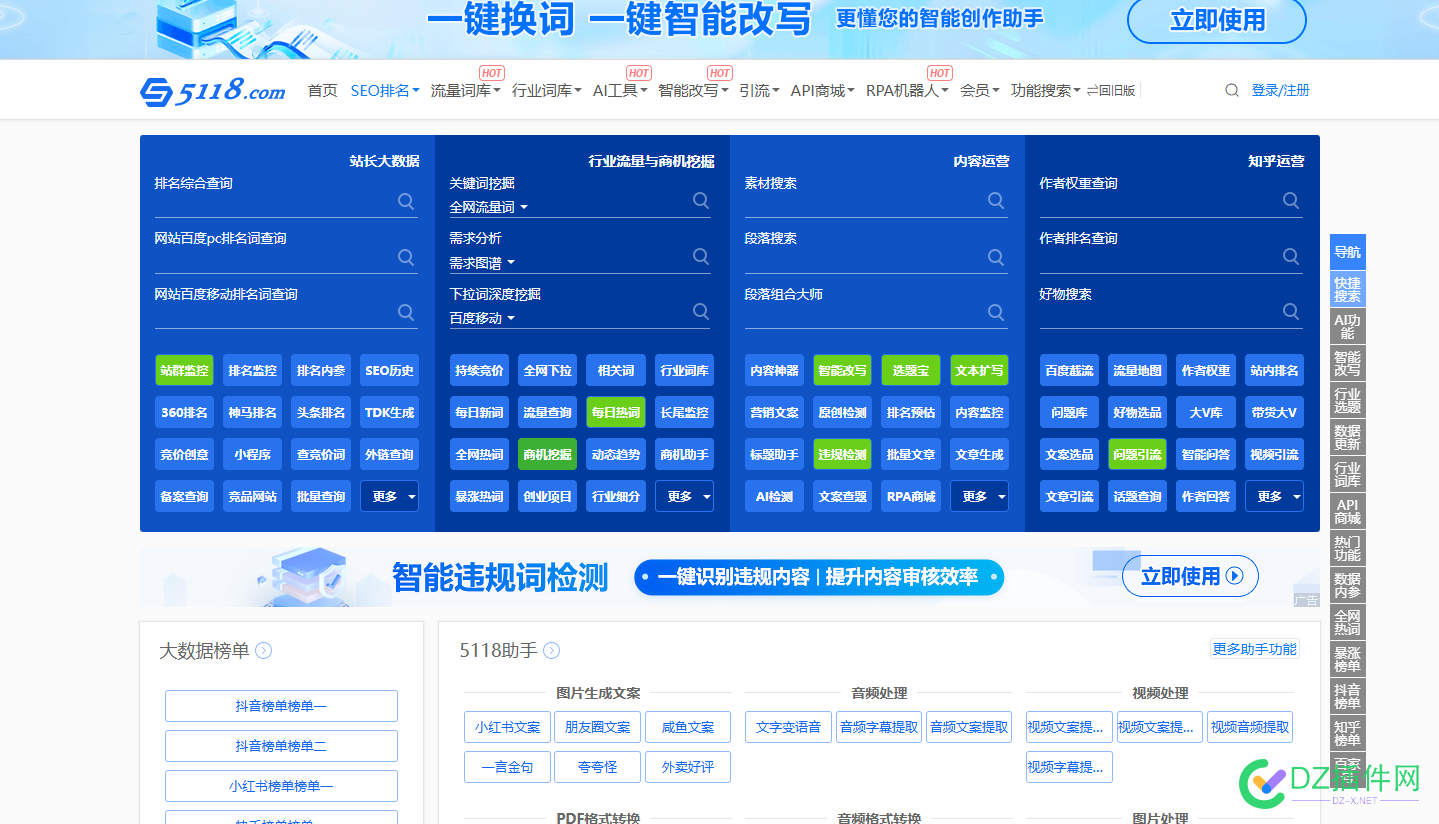Expand 更多 in 知乎运营 panel
The height and width of the screenshot is (824, 1439).
pyautogui.click(x=1274, y=496)
